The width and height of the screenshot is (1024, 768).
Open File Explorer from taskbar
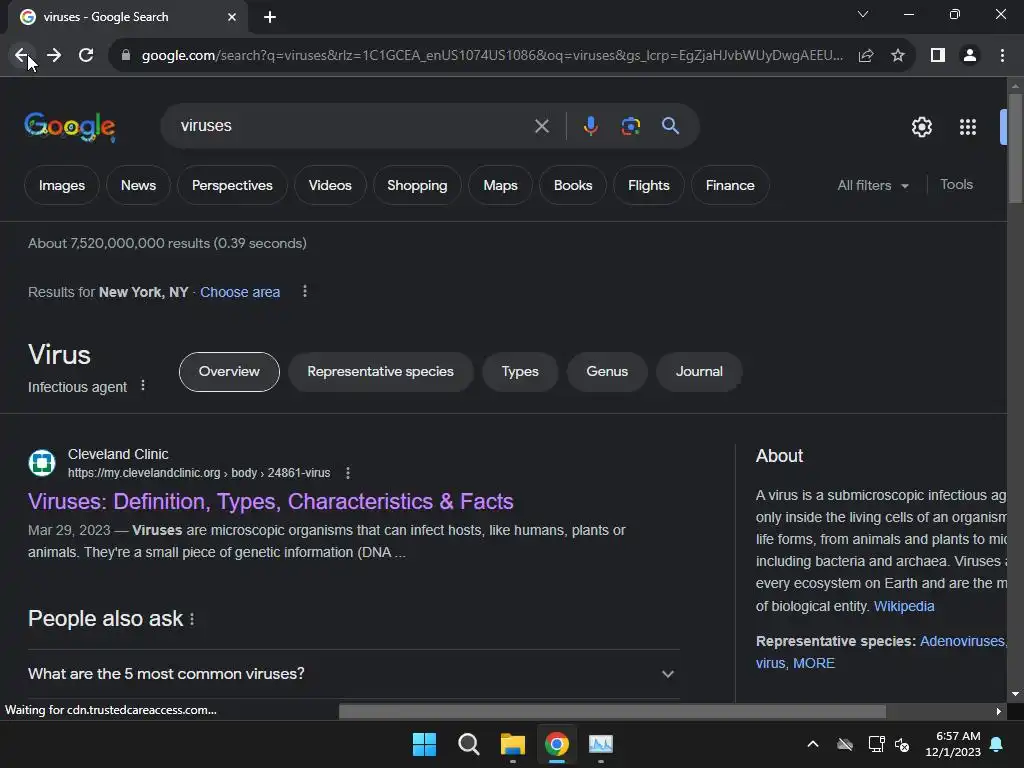tap(513, 744)
